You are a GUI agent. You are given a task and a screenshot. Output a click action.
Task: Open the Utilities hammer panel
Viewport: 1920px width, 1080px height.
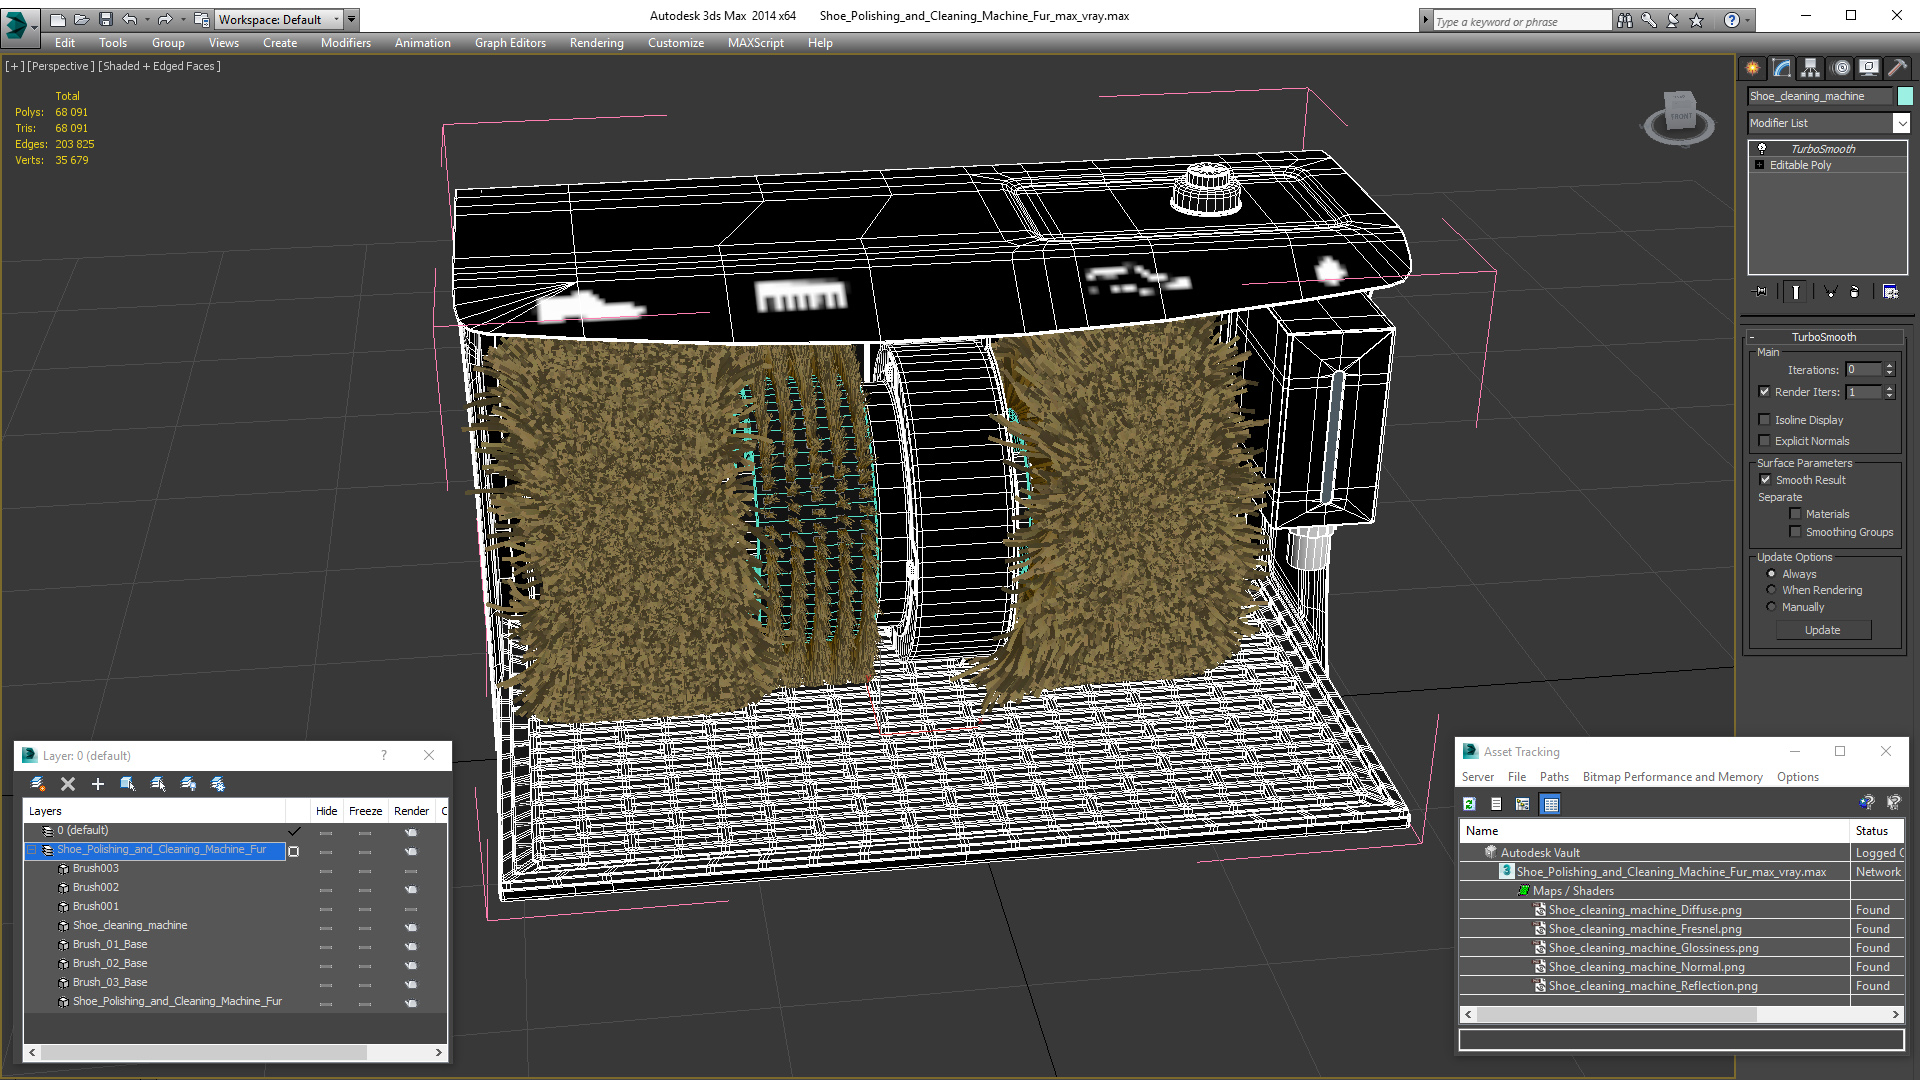tap(1897, 68)
